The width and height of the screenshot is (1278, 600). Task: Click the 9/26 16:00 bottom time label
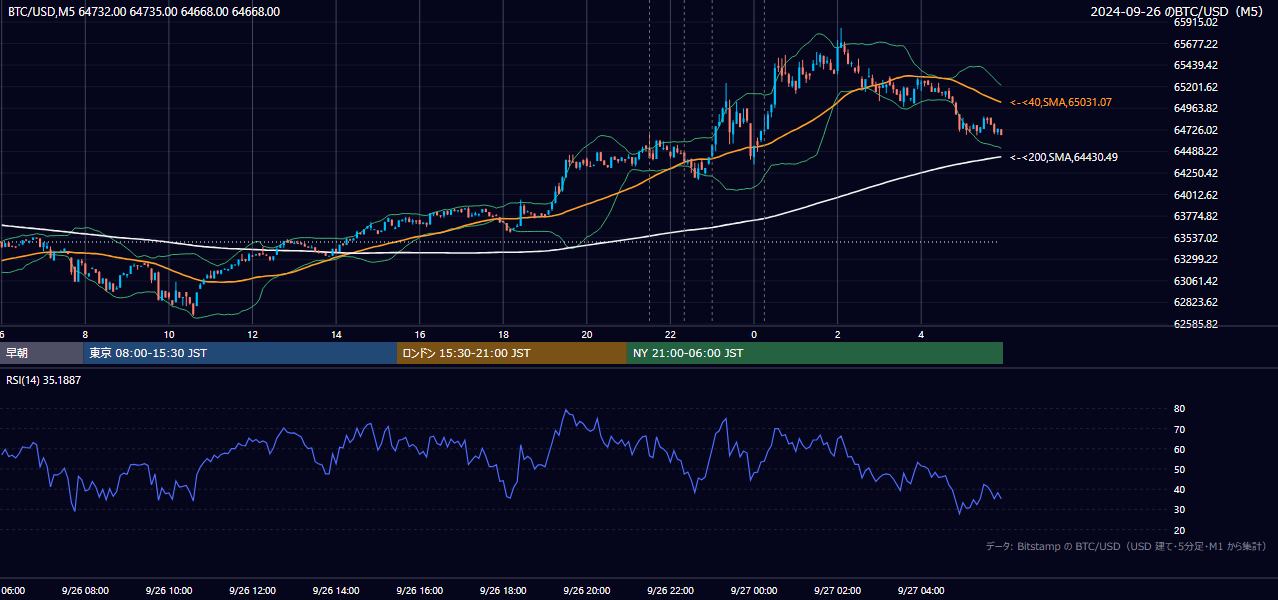point(419,591)
